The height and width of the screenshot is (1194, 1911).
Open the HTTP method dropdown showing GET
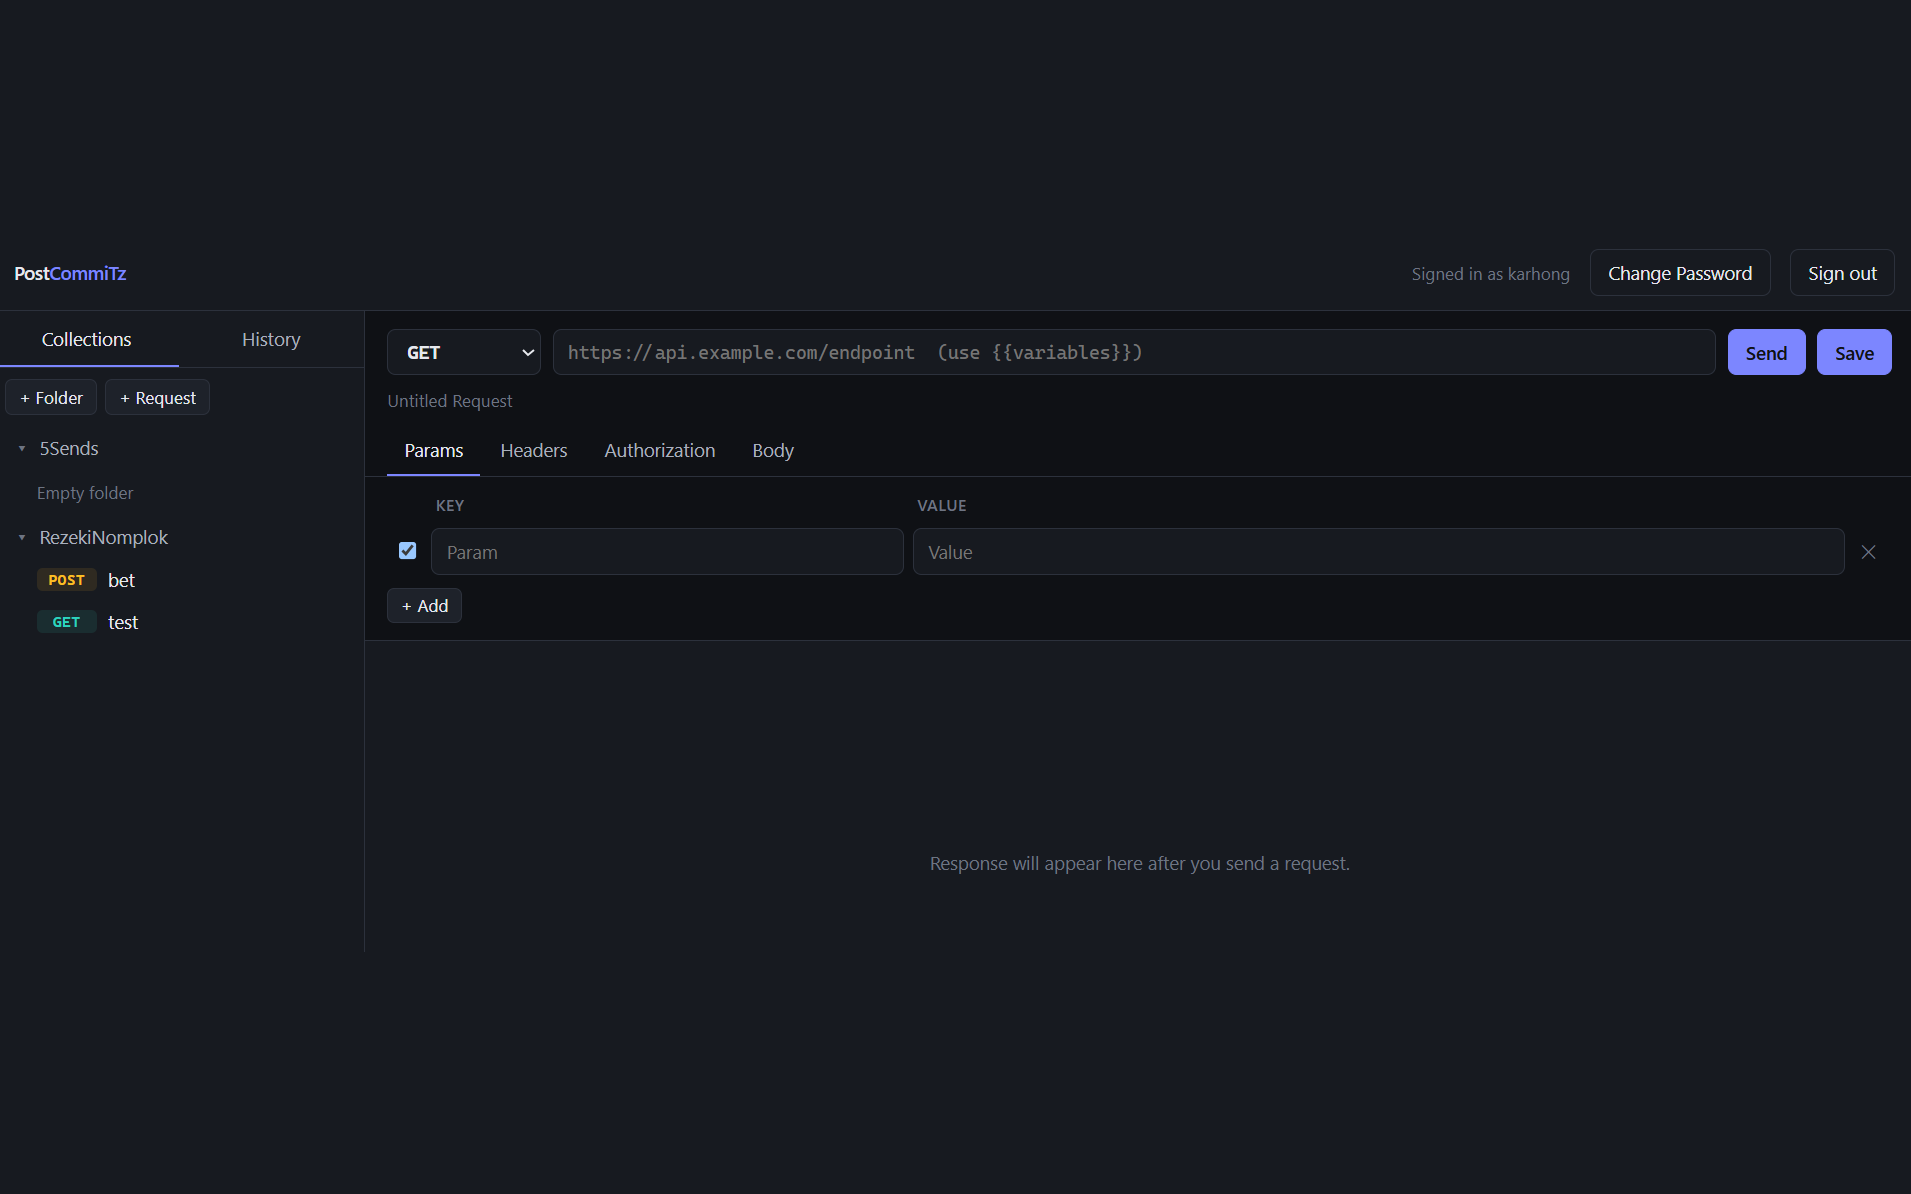click(x=464, y=352)
